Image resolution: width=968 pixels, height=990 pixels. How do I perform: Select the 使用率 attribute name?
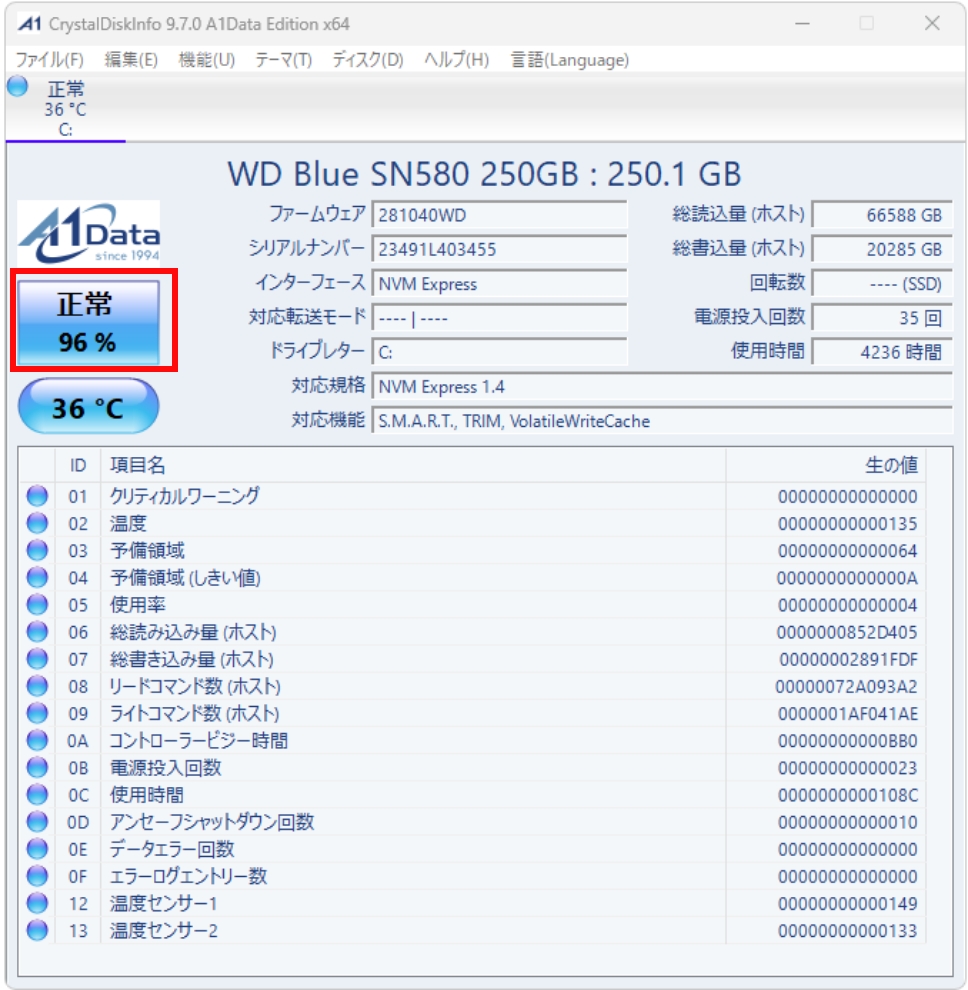click(x=138, y=604)
